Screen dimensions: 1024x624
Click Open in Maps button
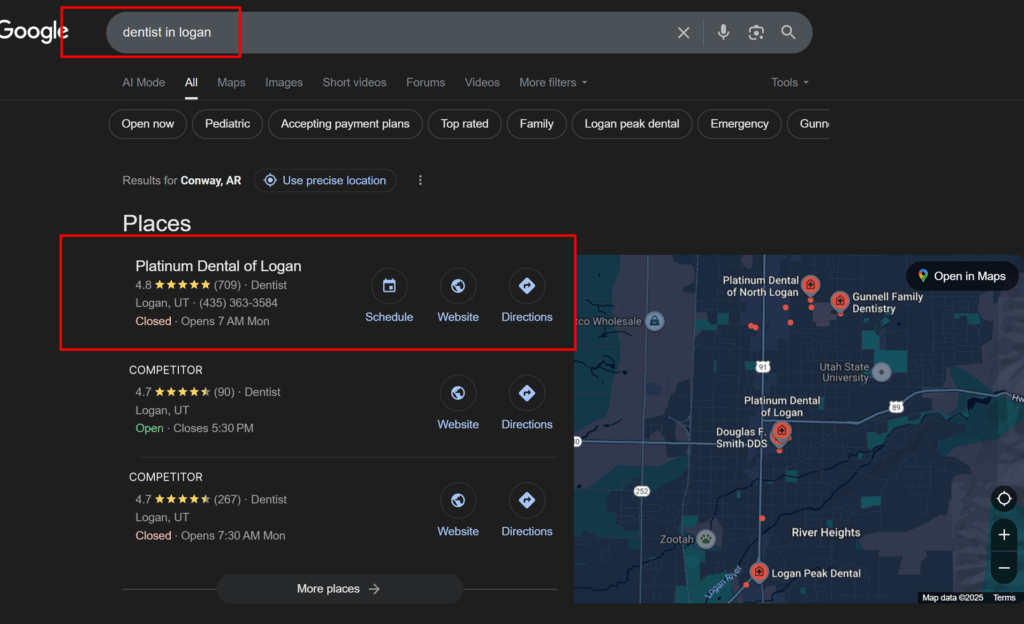click(962, 276)
